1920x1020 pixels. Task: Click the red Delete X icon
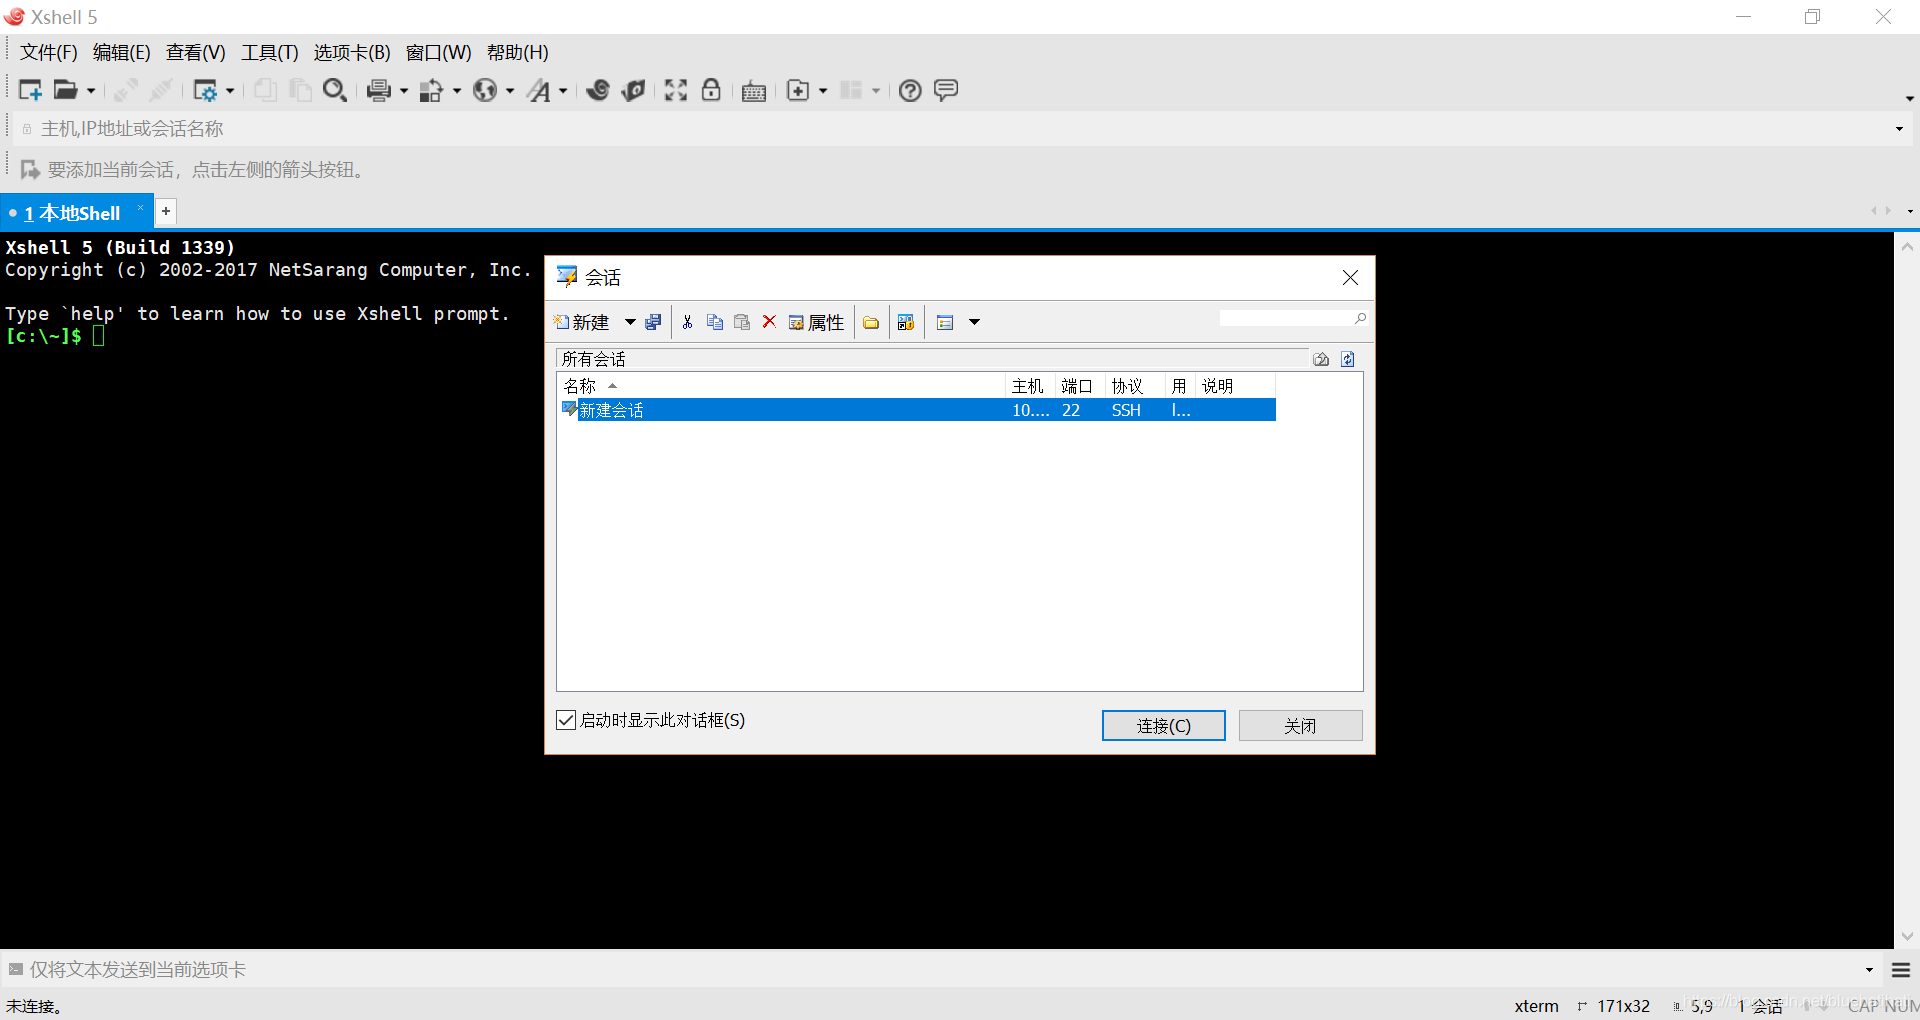(769, 322)
